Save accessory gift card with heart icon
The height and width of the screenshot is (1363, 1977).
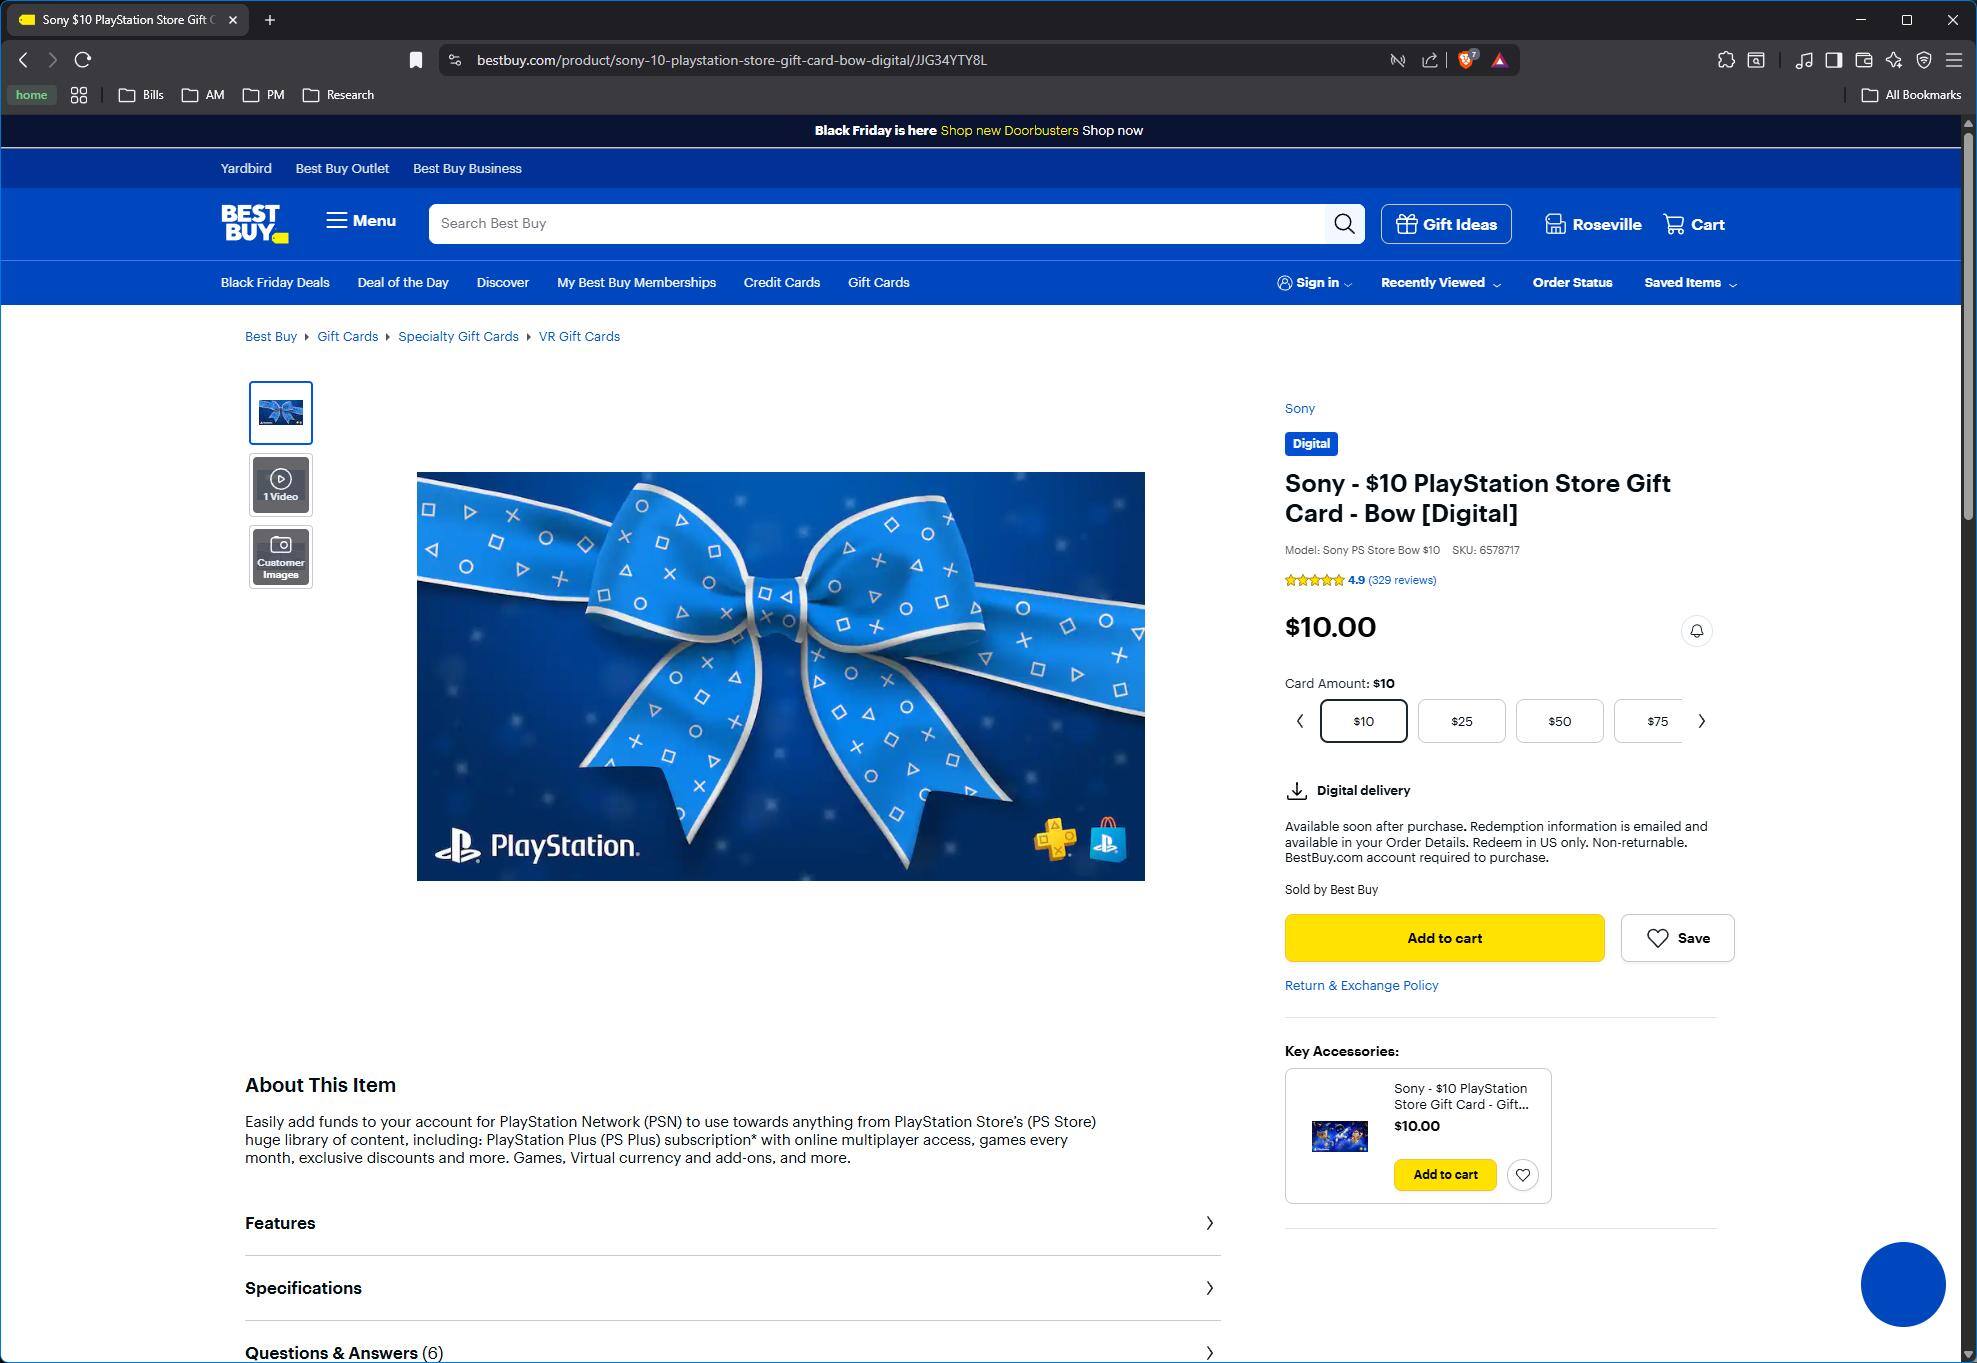[1522, 1175]
